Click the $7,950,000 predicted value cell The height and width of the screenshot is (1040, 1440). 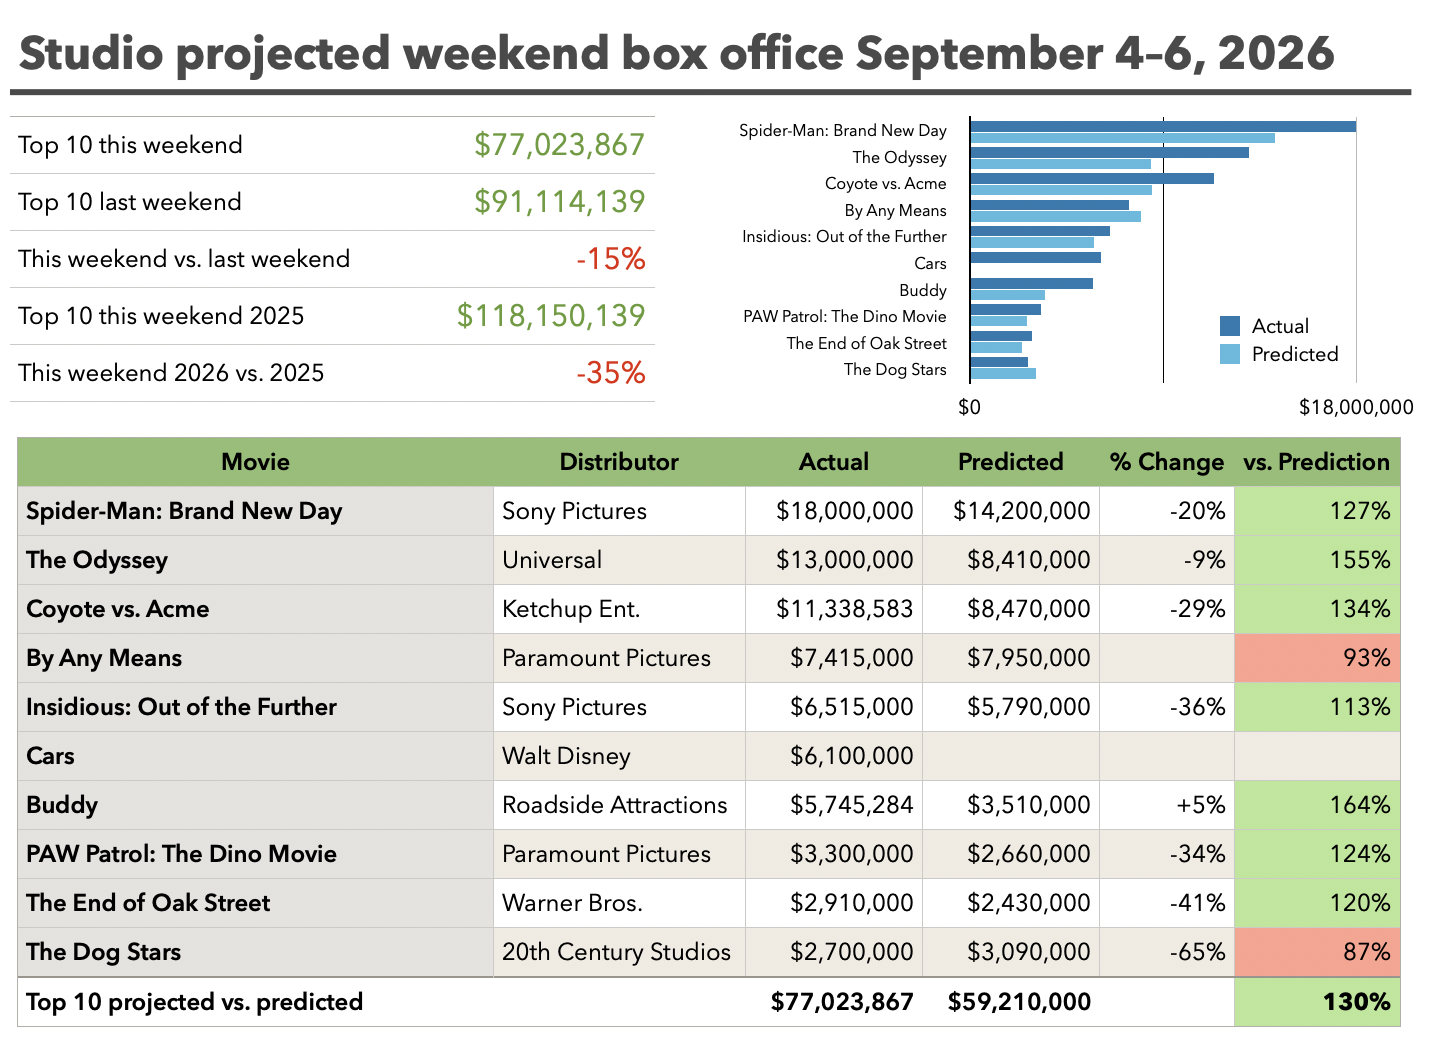1011,658
